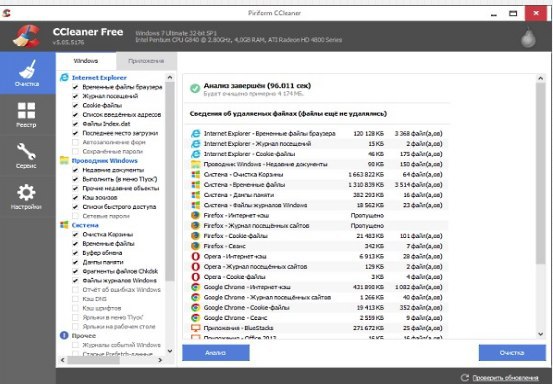This screenshot has width=553, height=384.
Task: Click Windows icon for Очистка Корзины result
Action: point(195,175)
